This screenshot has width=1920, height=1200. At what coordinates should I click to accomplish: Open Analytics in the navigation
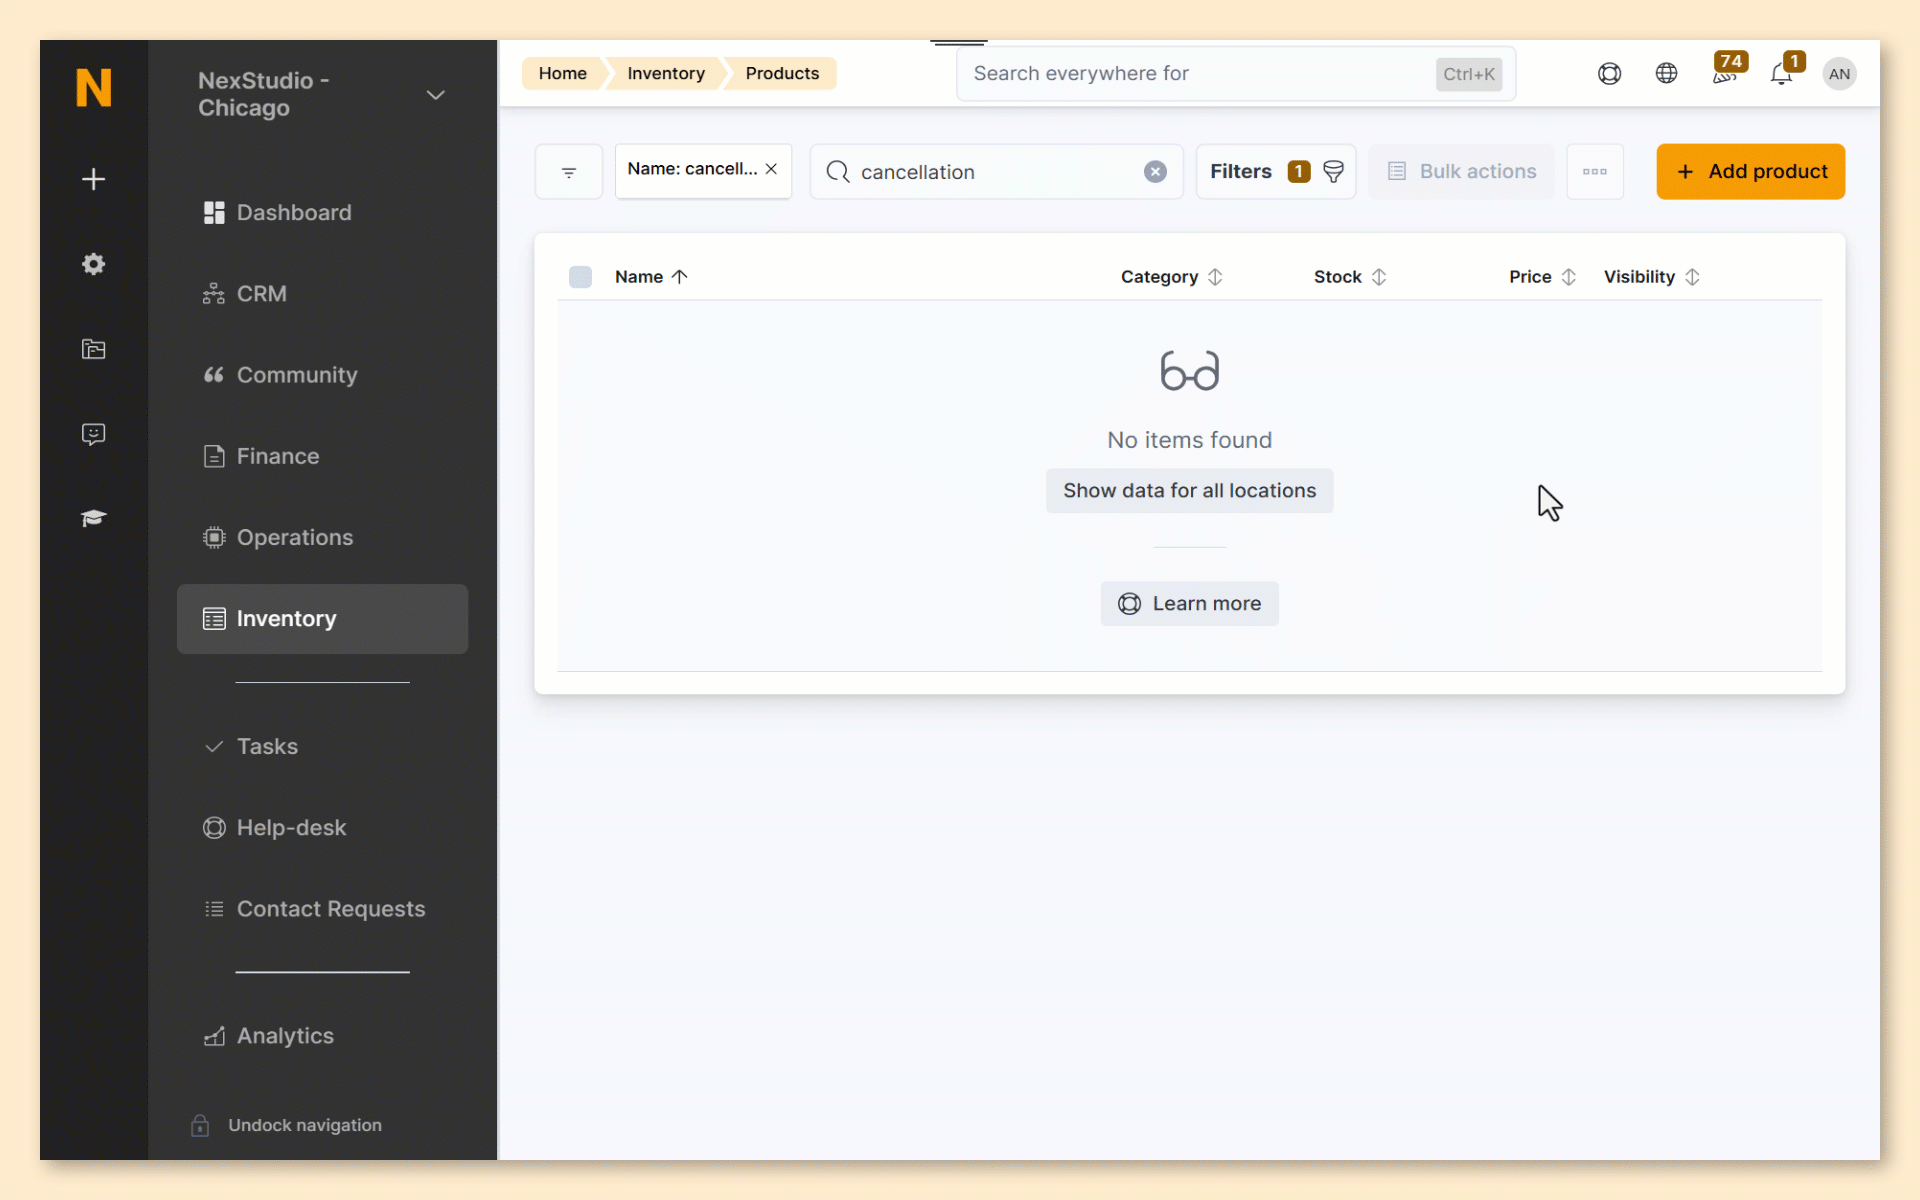pos(322,1036)
